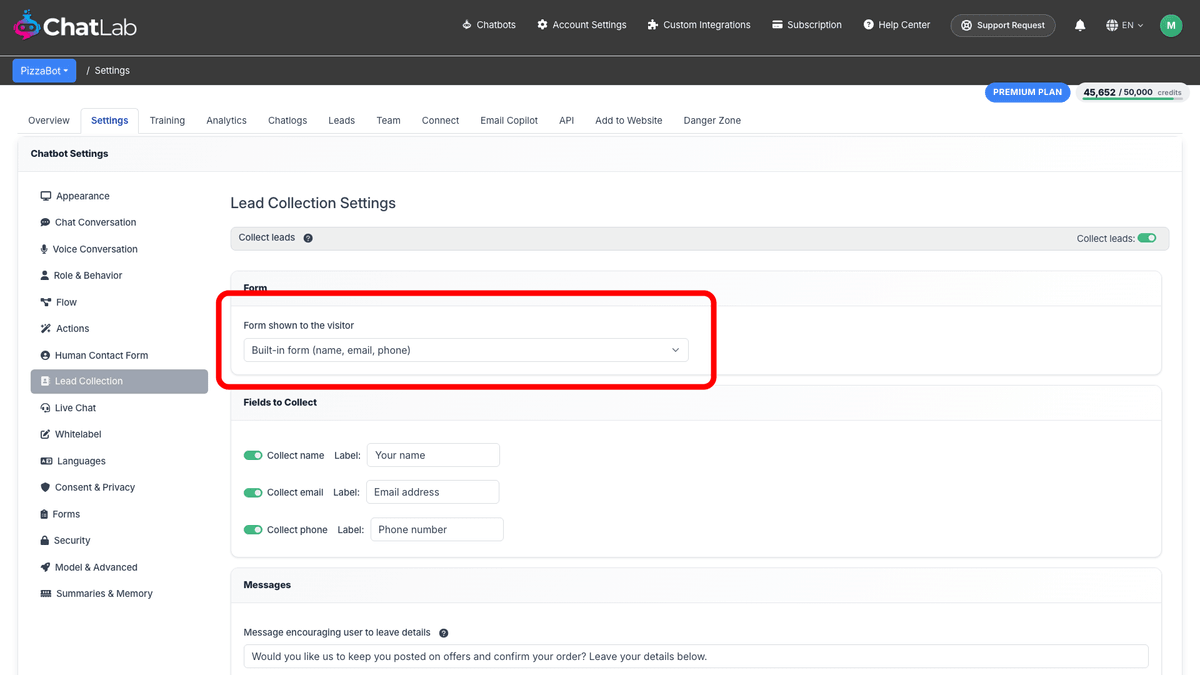
Task: Click the Your name label field
Action: click(x=433, y=455)
